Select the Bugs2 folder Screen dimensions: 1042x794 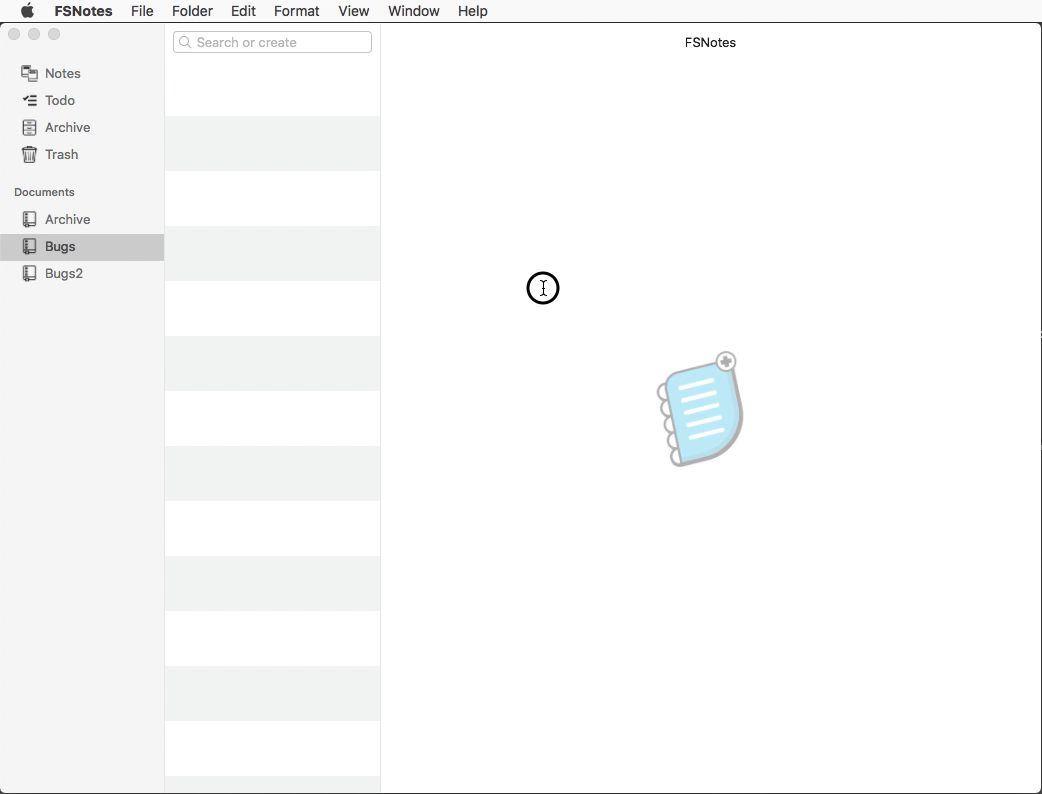82,274
